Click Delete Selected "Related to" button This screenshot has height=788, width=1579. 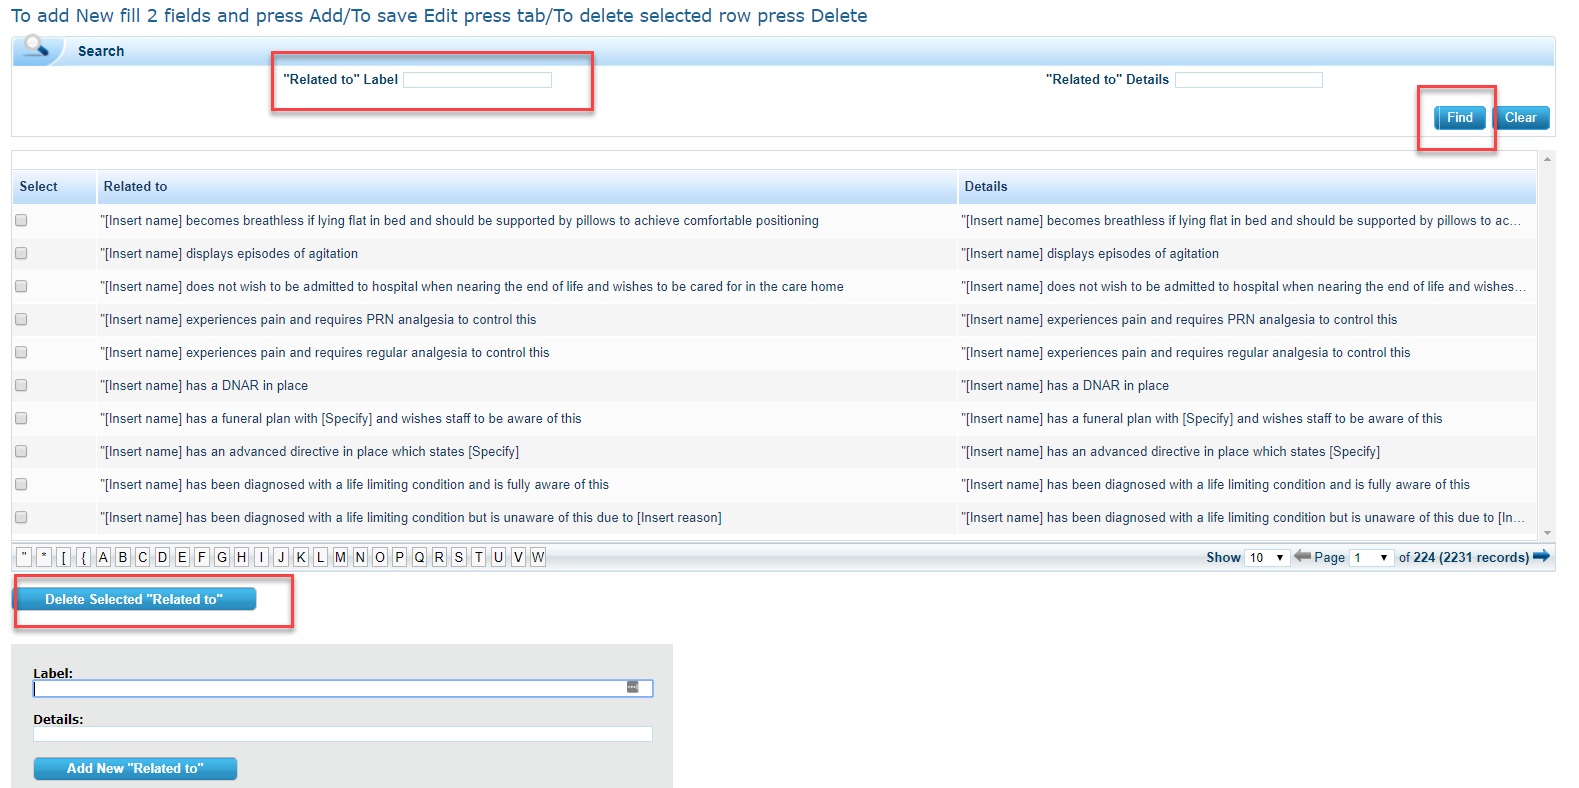(134, 599)
